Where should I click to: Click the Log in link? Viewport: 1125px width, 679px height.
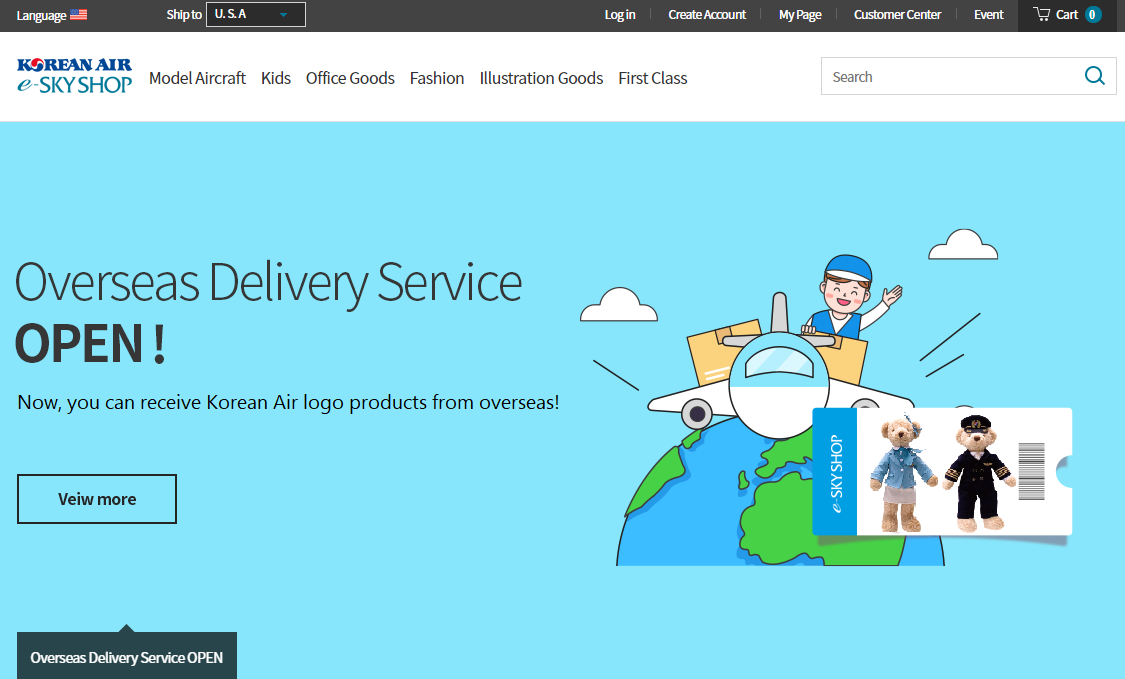620,14
